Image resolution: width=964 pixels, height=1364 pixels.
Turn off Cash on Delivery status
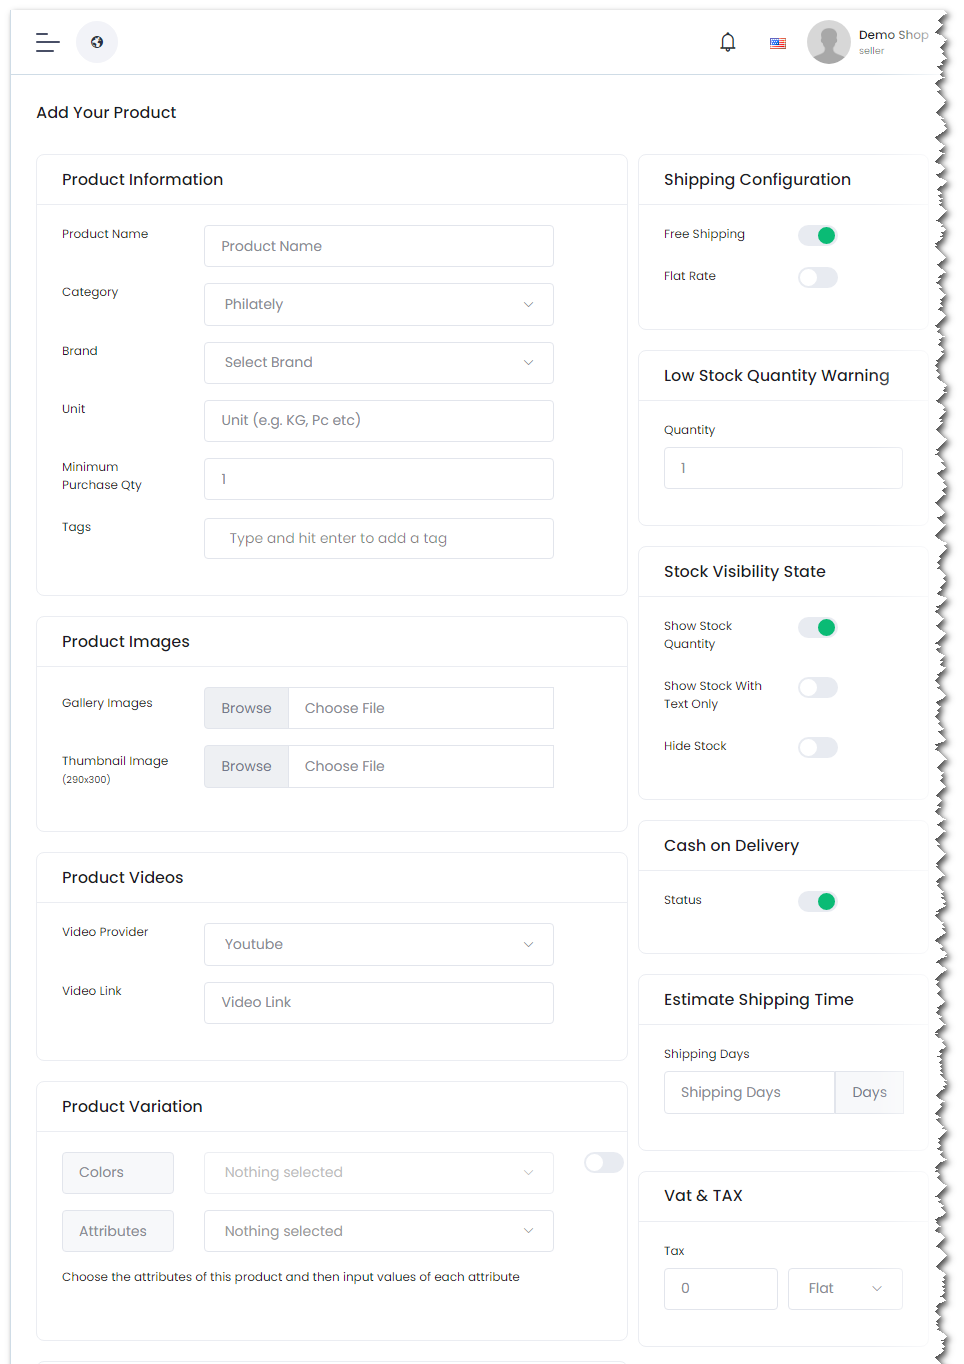tap(817, 901)
